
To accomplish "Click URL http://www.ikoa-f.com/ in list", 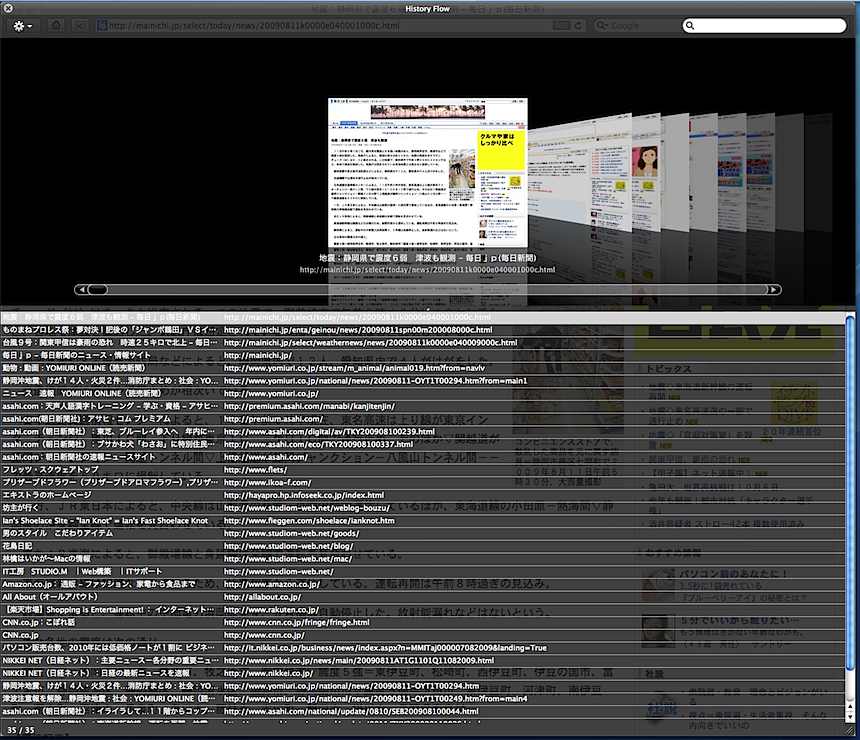I will [267, 482].
